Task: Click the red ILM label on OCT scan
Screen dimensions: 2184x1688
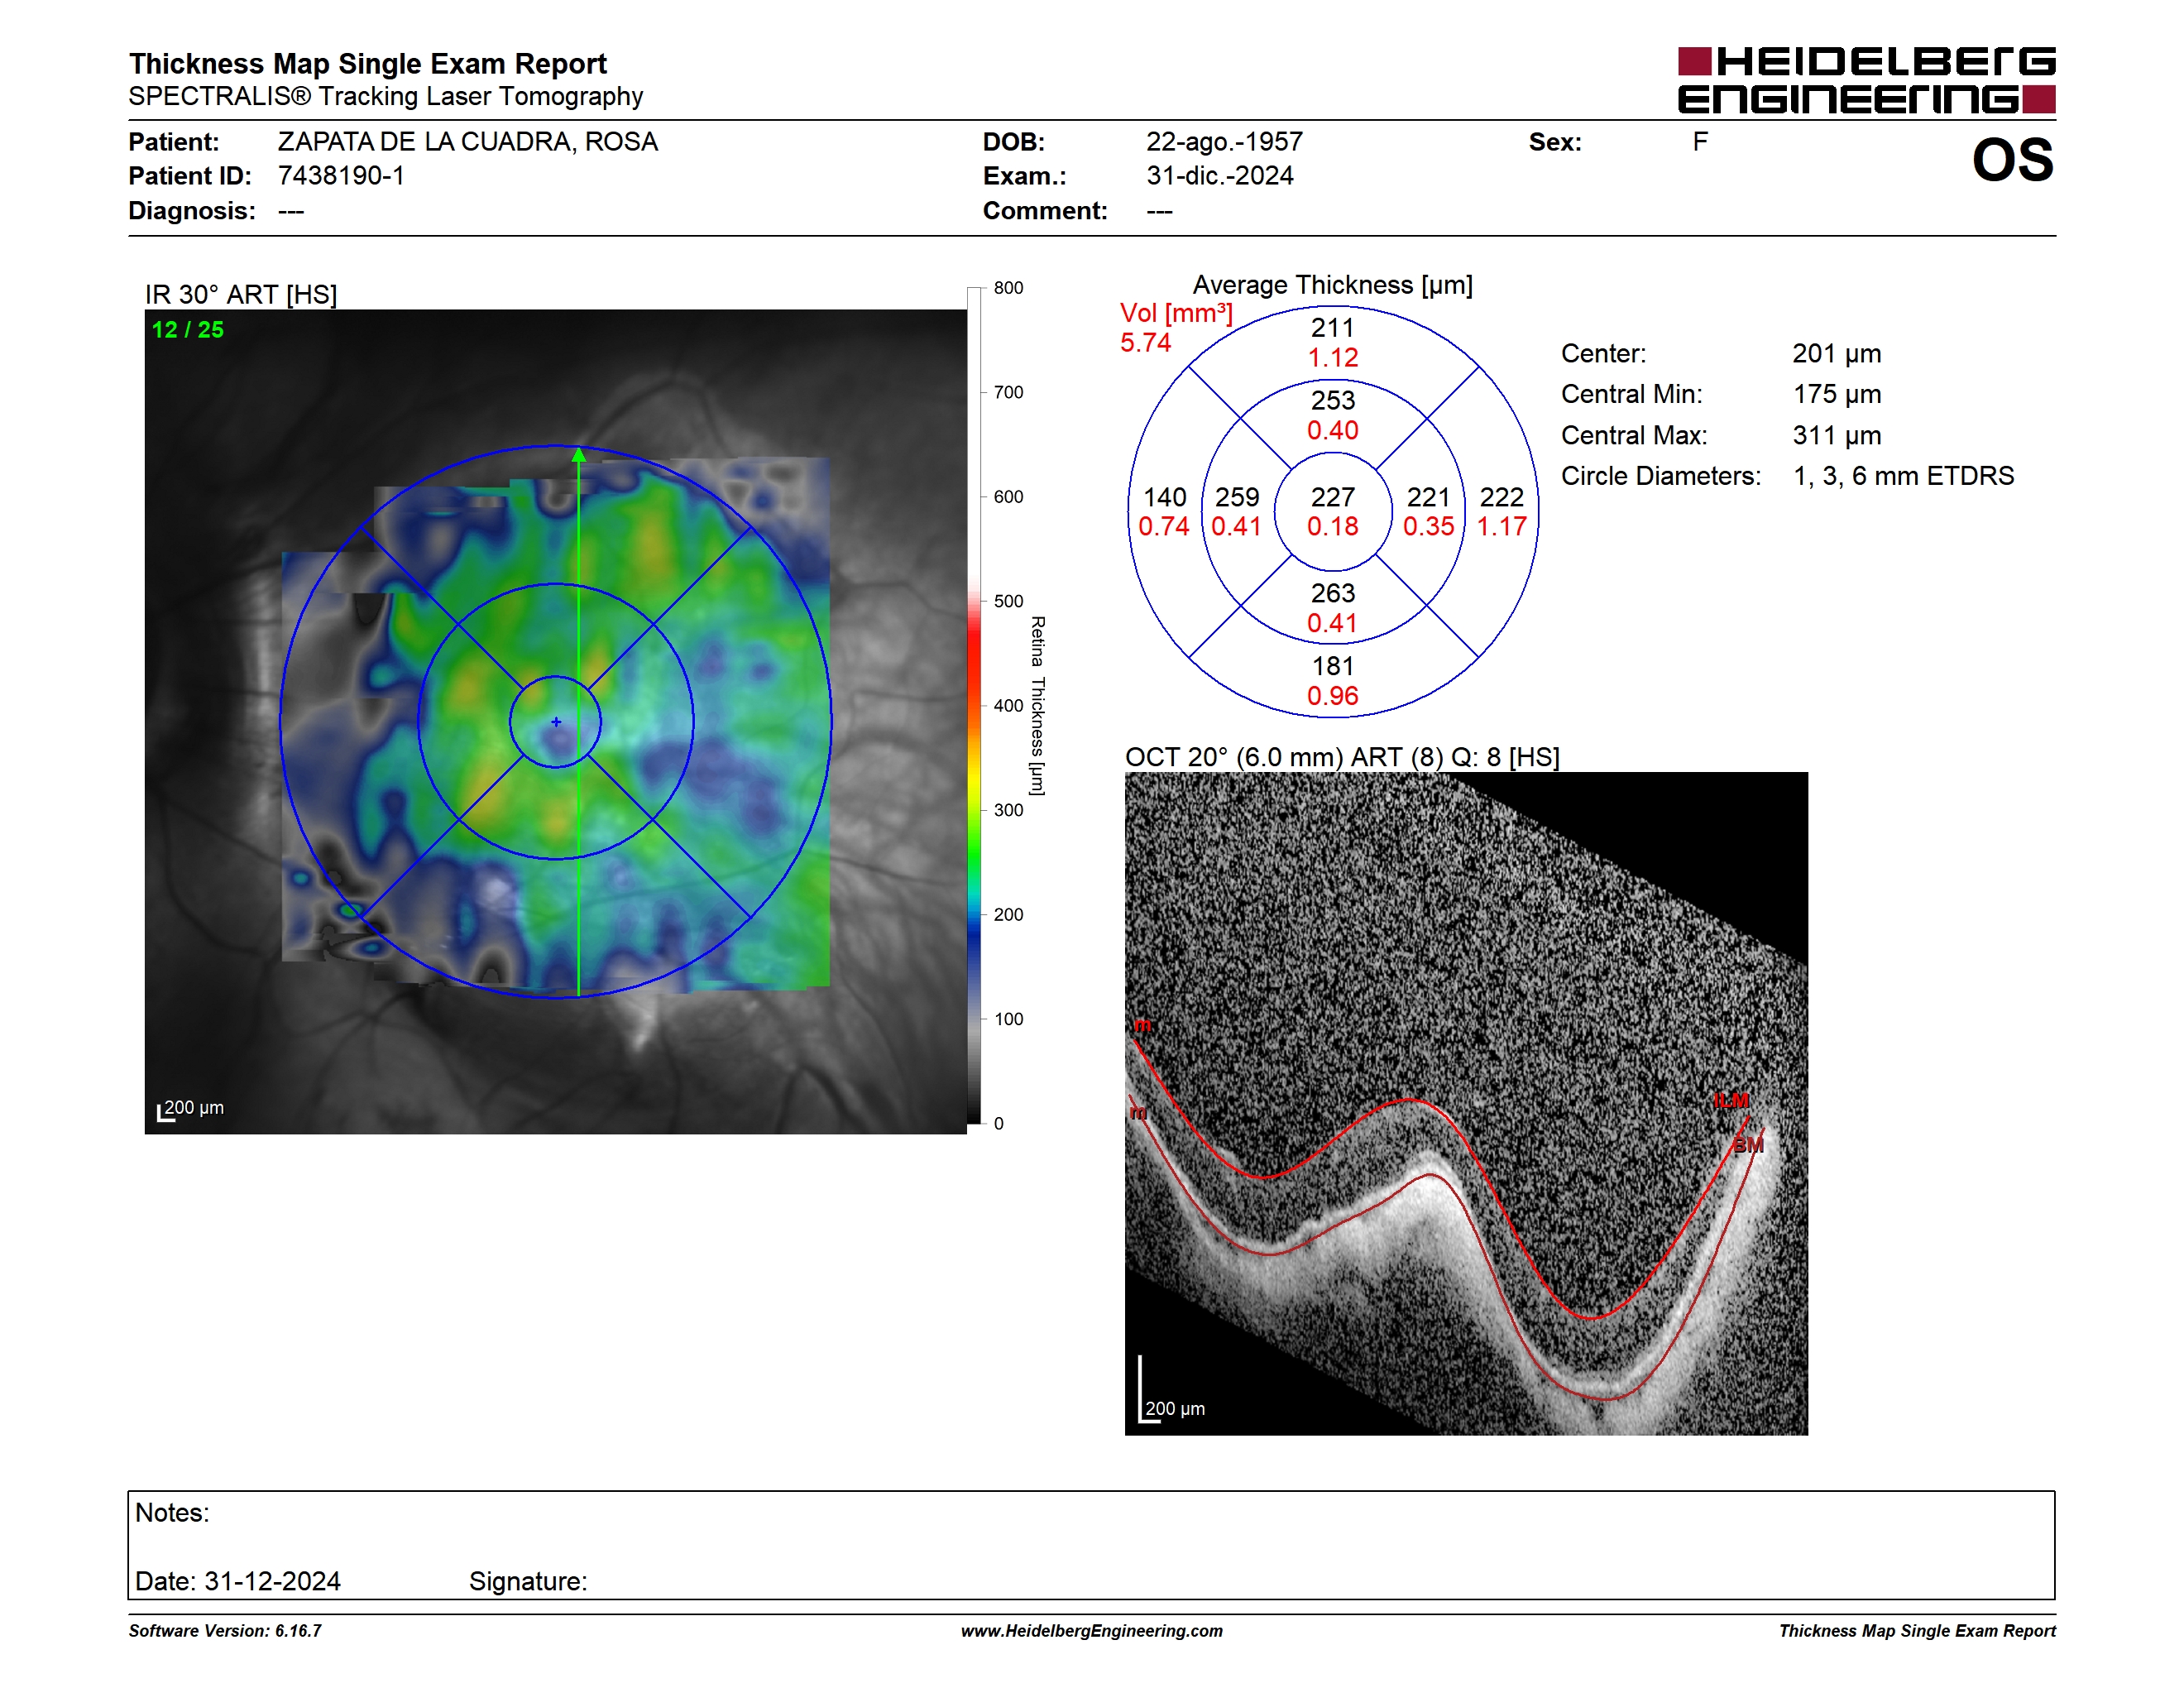Action: (1731, 1101)
